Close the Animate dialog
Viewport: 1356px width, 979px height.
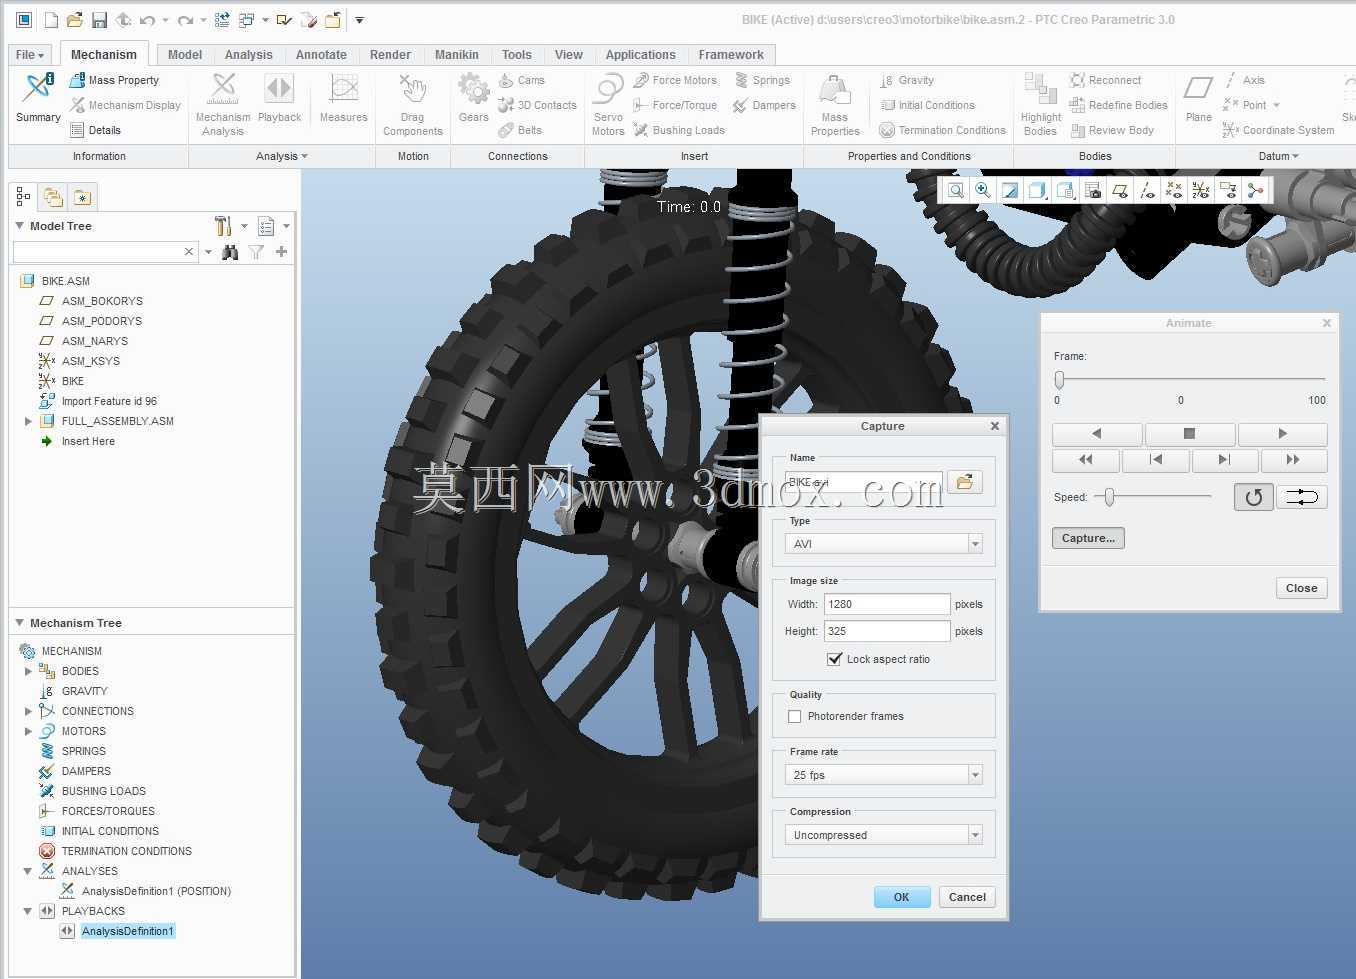click(x=1301, y=588)
